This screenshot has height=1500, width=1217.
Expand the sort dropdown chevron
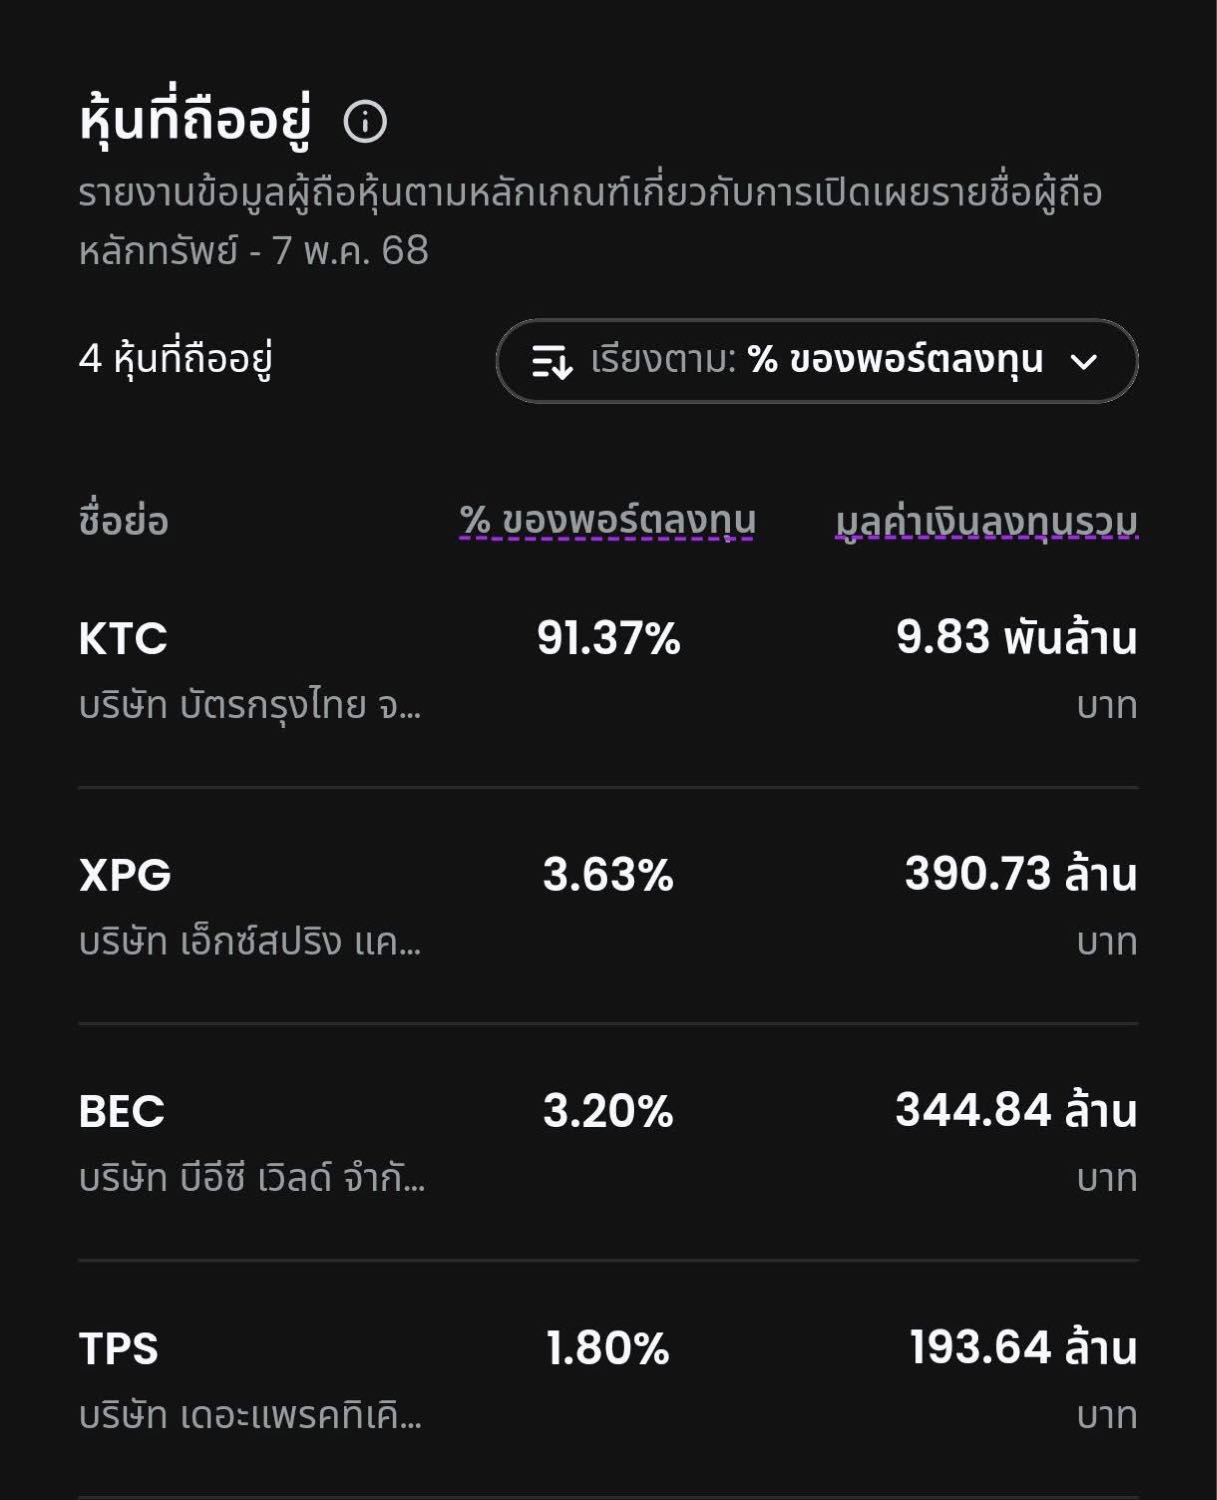(1084, 361)
